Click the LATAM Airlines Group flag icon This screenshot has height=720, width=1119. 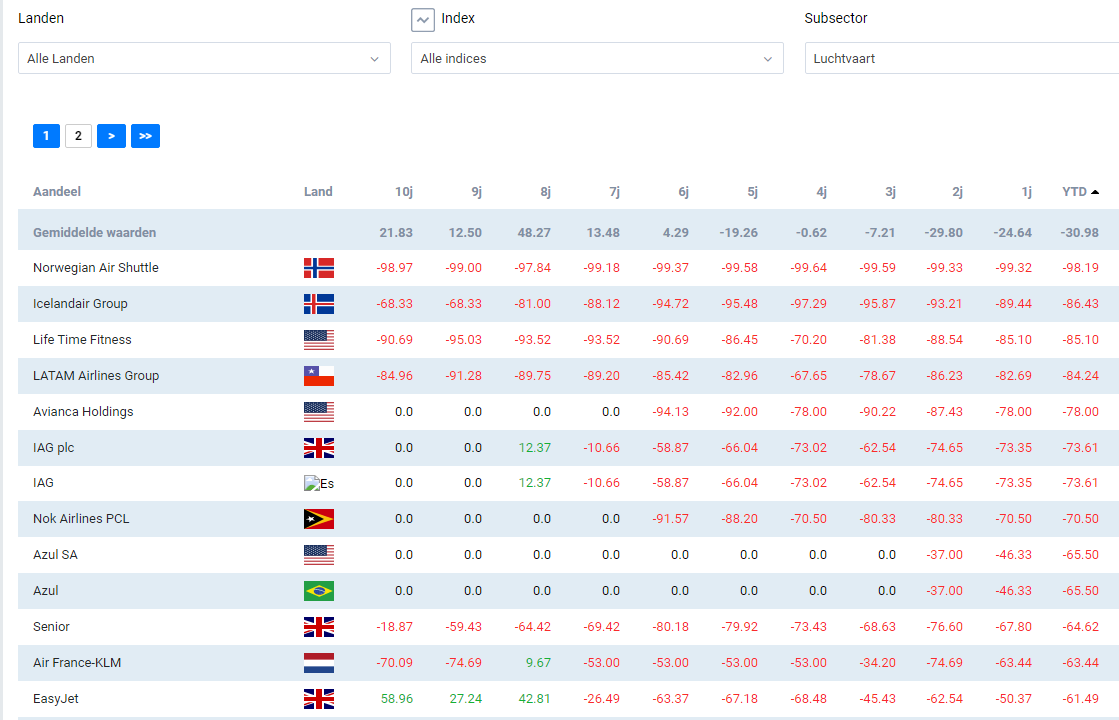point(319,376)
